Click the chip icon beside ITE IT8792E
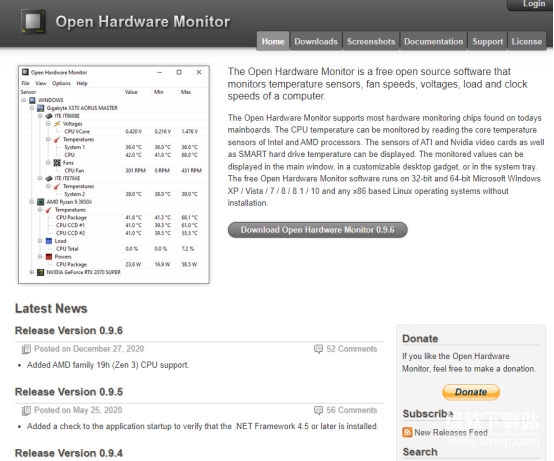Image resolution: width=554 pixels, height=461 pixels. (49, 178)
